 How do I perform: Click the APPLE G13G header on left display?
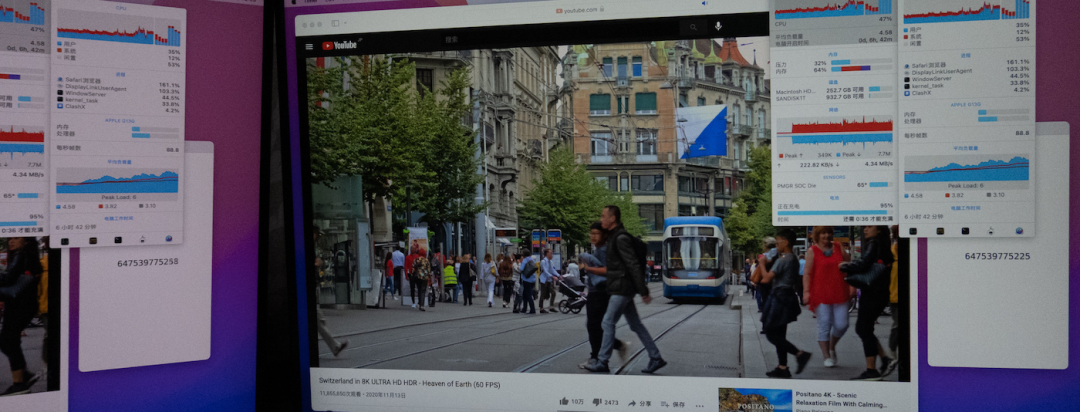118,121
